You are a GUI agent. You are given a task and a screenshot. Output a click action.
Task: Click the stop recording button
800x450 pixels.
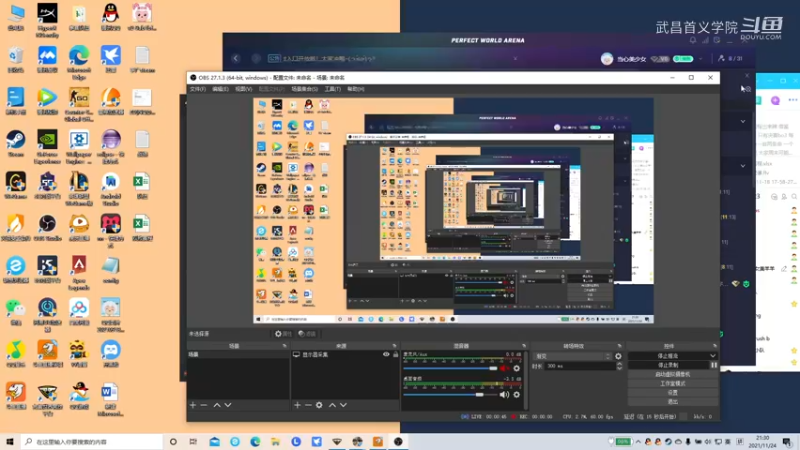(x=668, y=365)
